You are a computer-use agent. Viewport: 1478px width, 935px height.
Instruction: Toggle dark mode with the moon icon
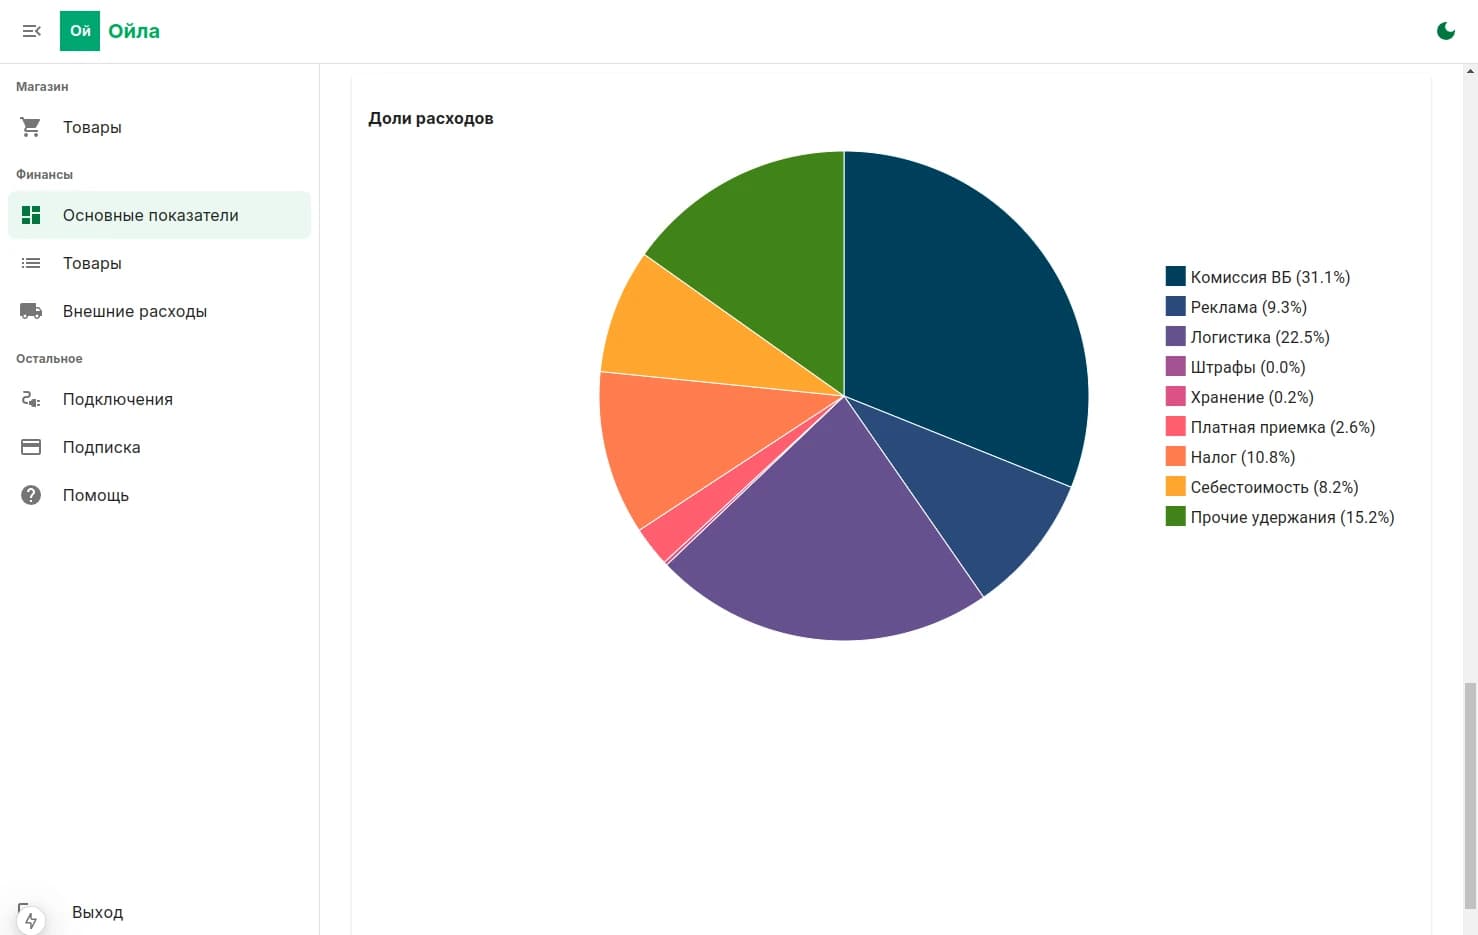click(1445, 31)
